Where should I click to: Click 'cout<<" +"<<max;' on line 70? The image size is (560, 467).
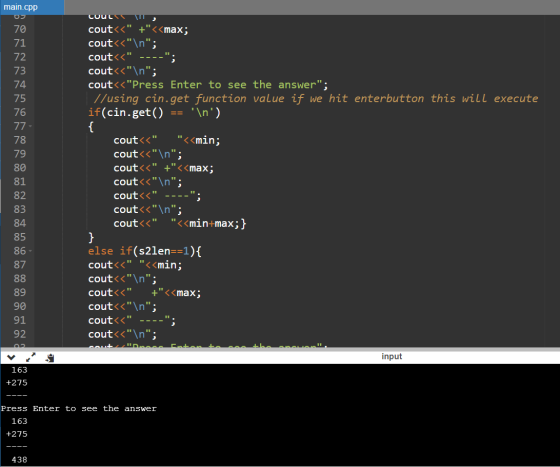tap(138, 30)
